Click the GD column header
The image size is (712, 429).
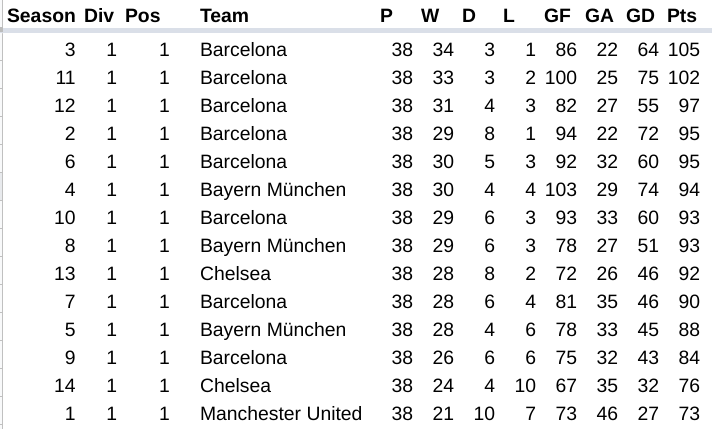pos(640,16)
